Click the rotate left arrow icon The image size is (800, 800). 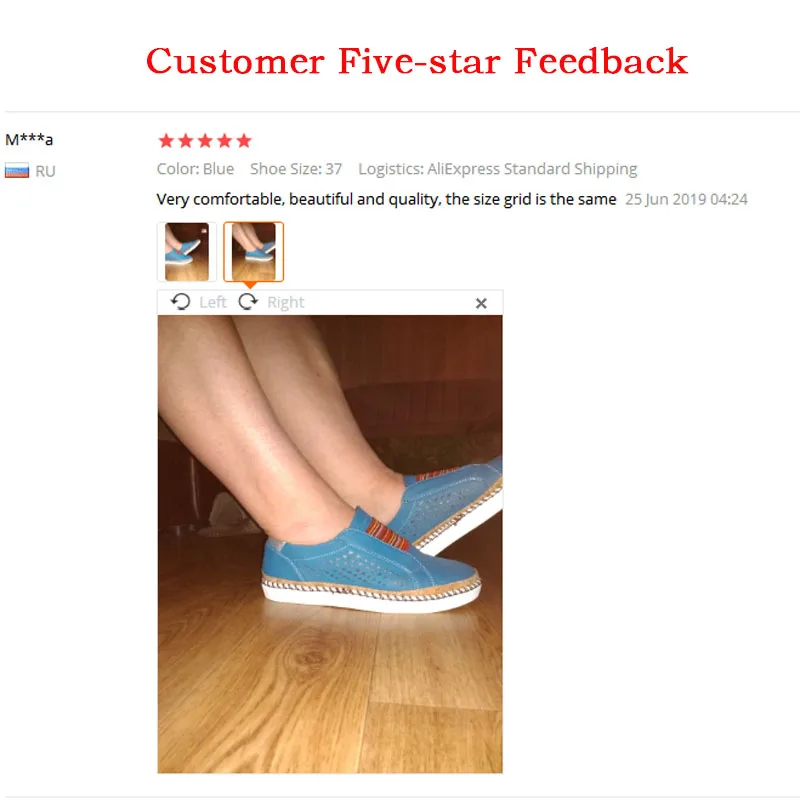180,302
